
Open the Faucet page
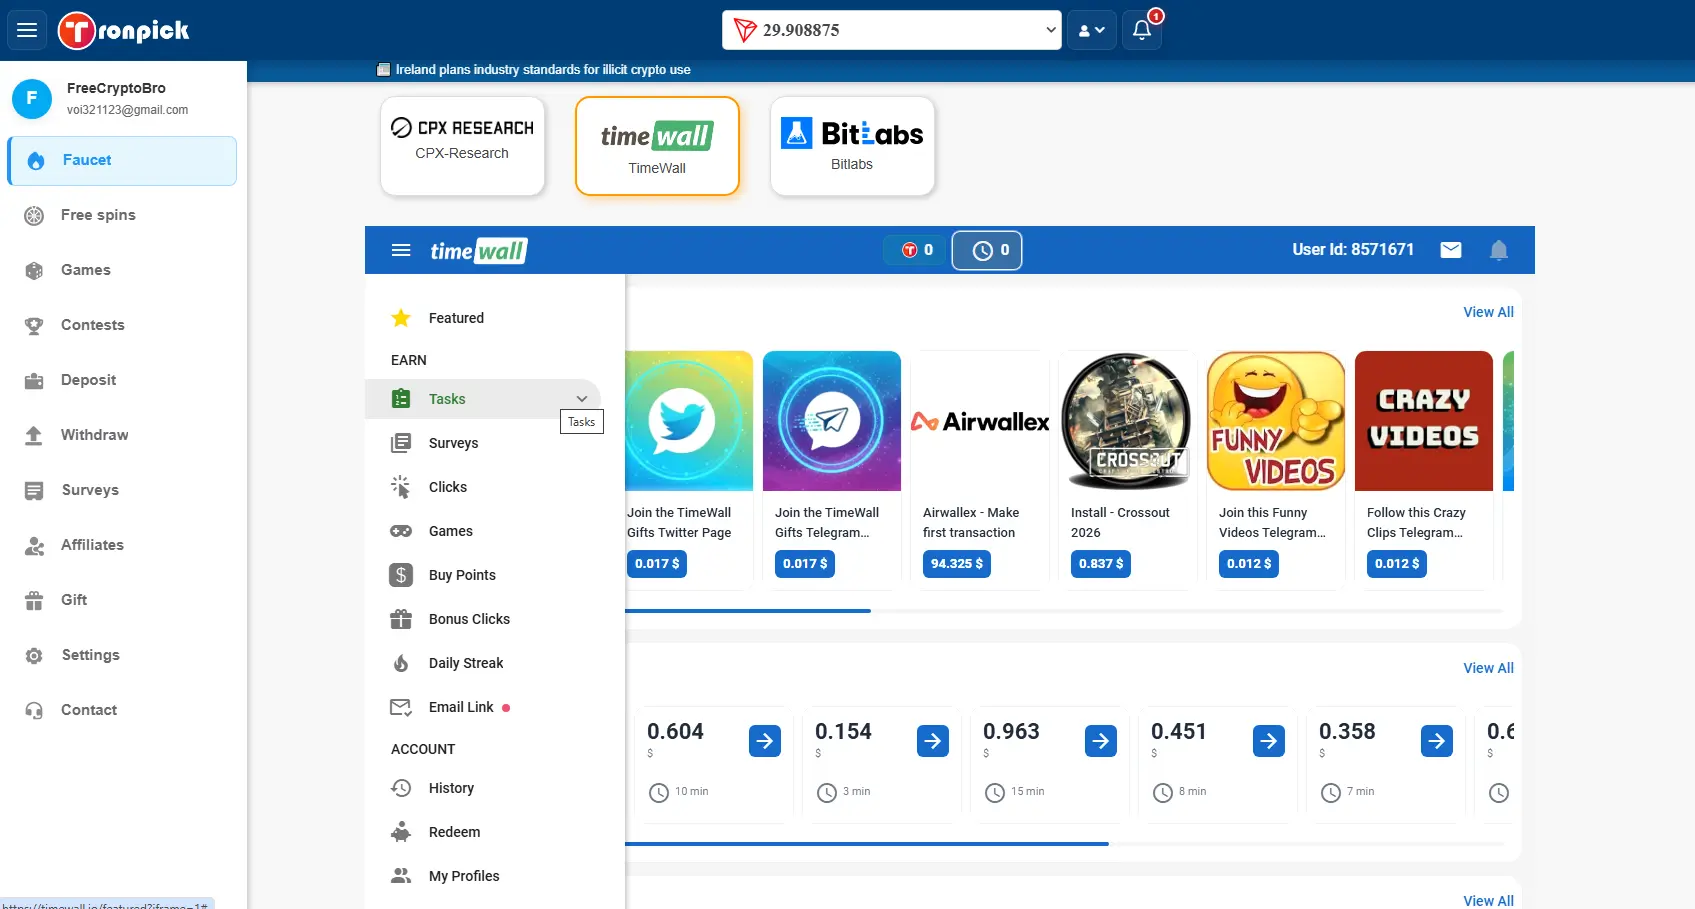point(122,160)
